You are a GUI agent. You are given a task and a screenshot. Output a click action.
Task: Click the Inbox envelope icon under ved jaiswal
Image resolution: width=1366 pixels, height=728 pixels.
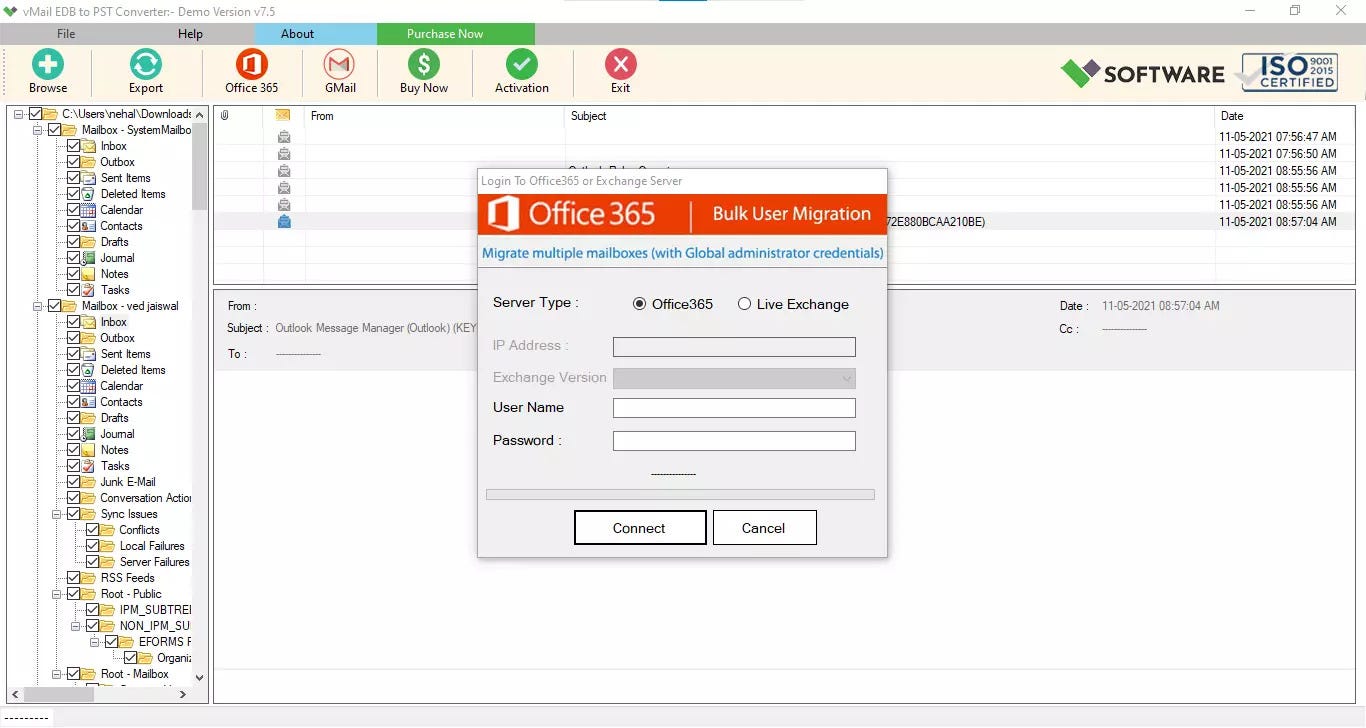(89, 322)
